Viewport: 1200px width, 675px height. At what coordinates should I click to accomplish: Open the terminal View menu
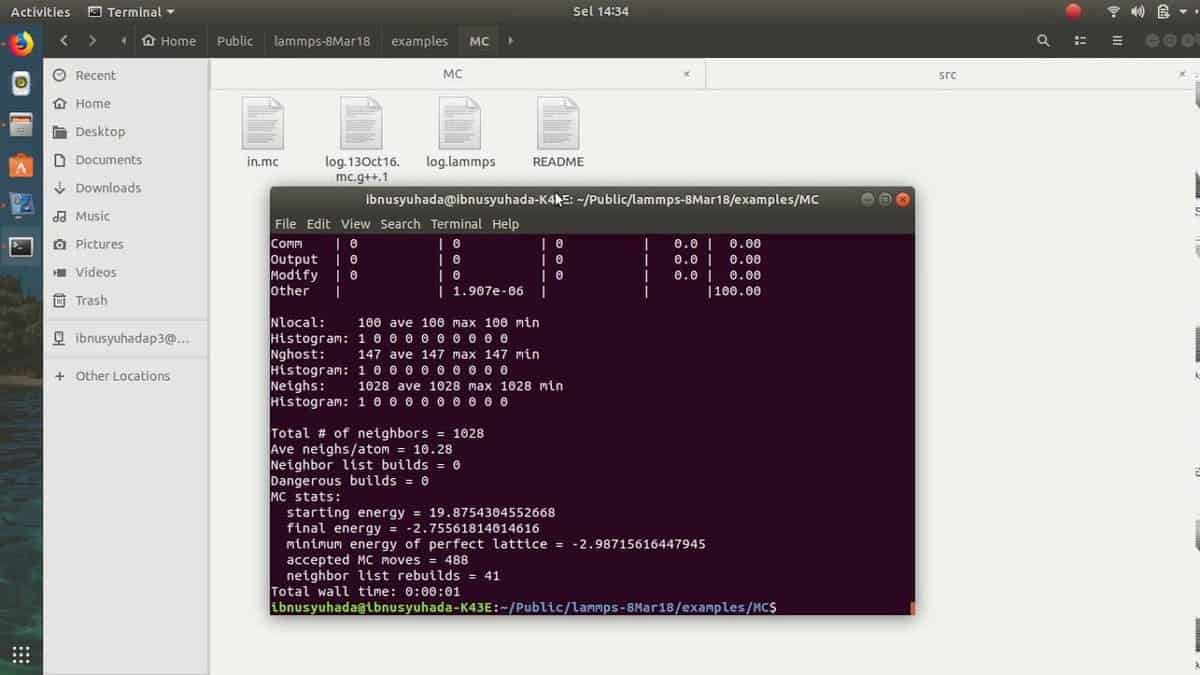(x=355, y=224)
